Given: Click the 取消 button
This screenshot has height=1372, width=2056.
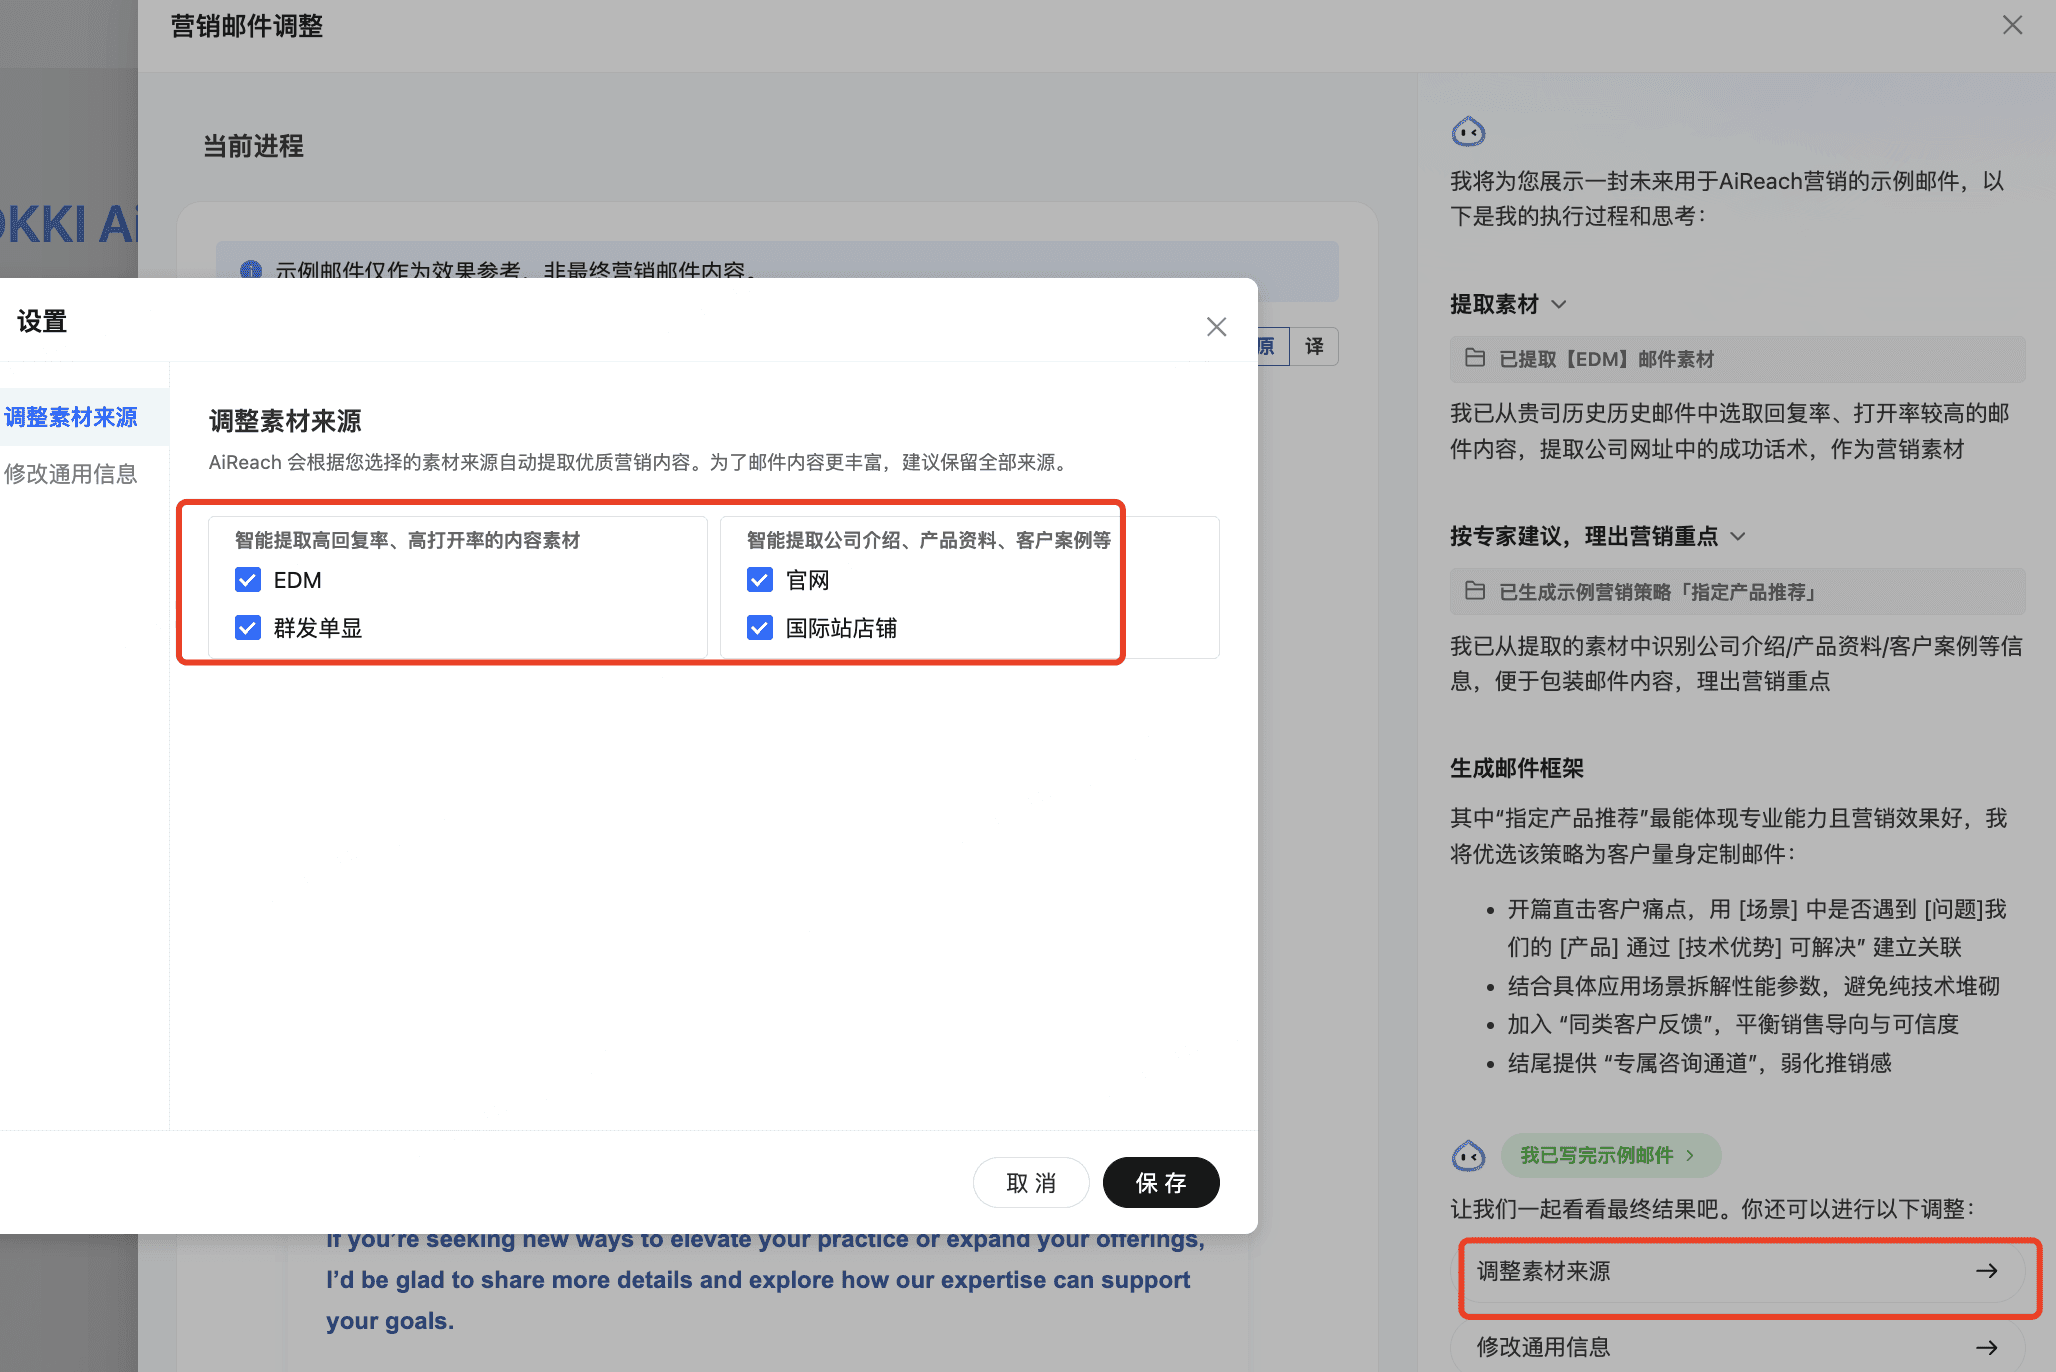Looking at the screenshot, I should 1031,1183.
